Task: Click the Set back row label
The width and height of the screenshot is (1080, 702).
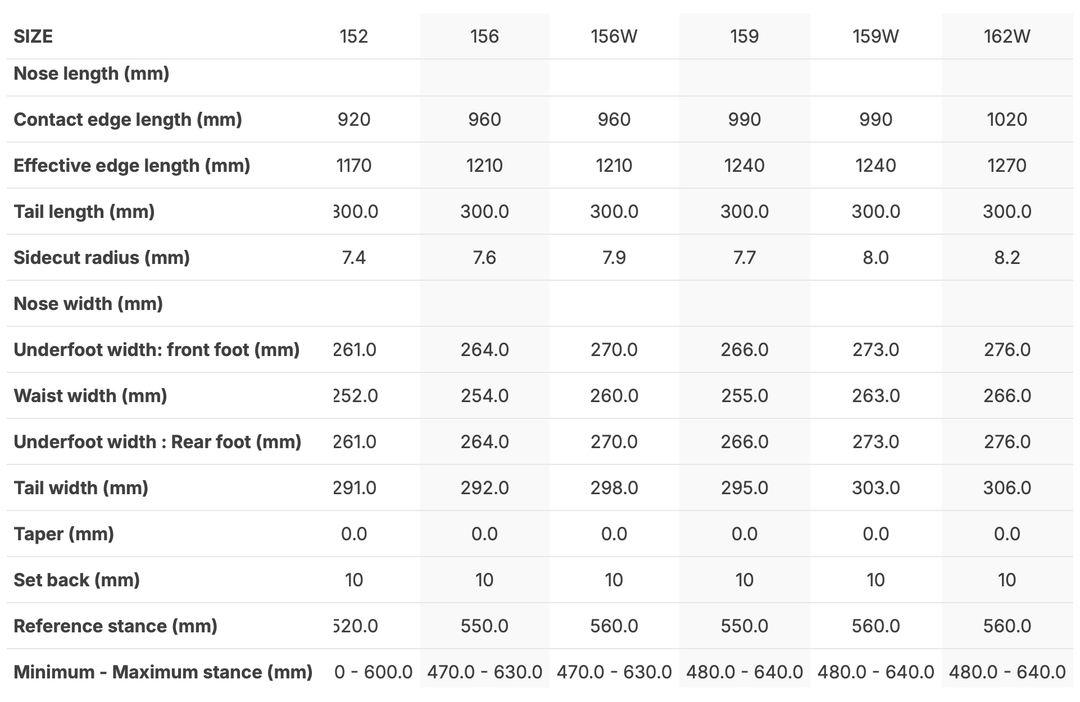Action: point(77,579)
